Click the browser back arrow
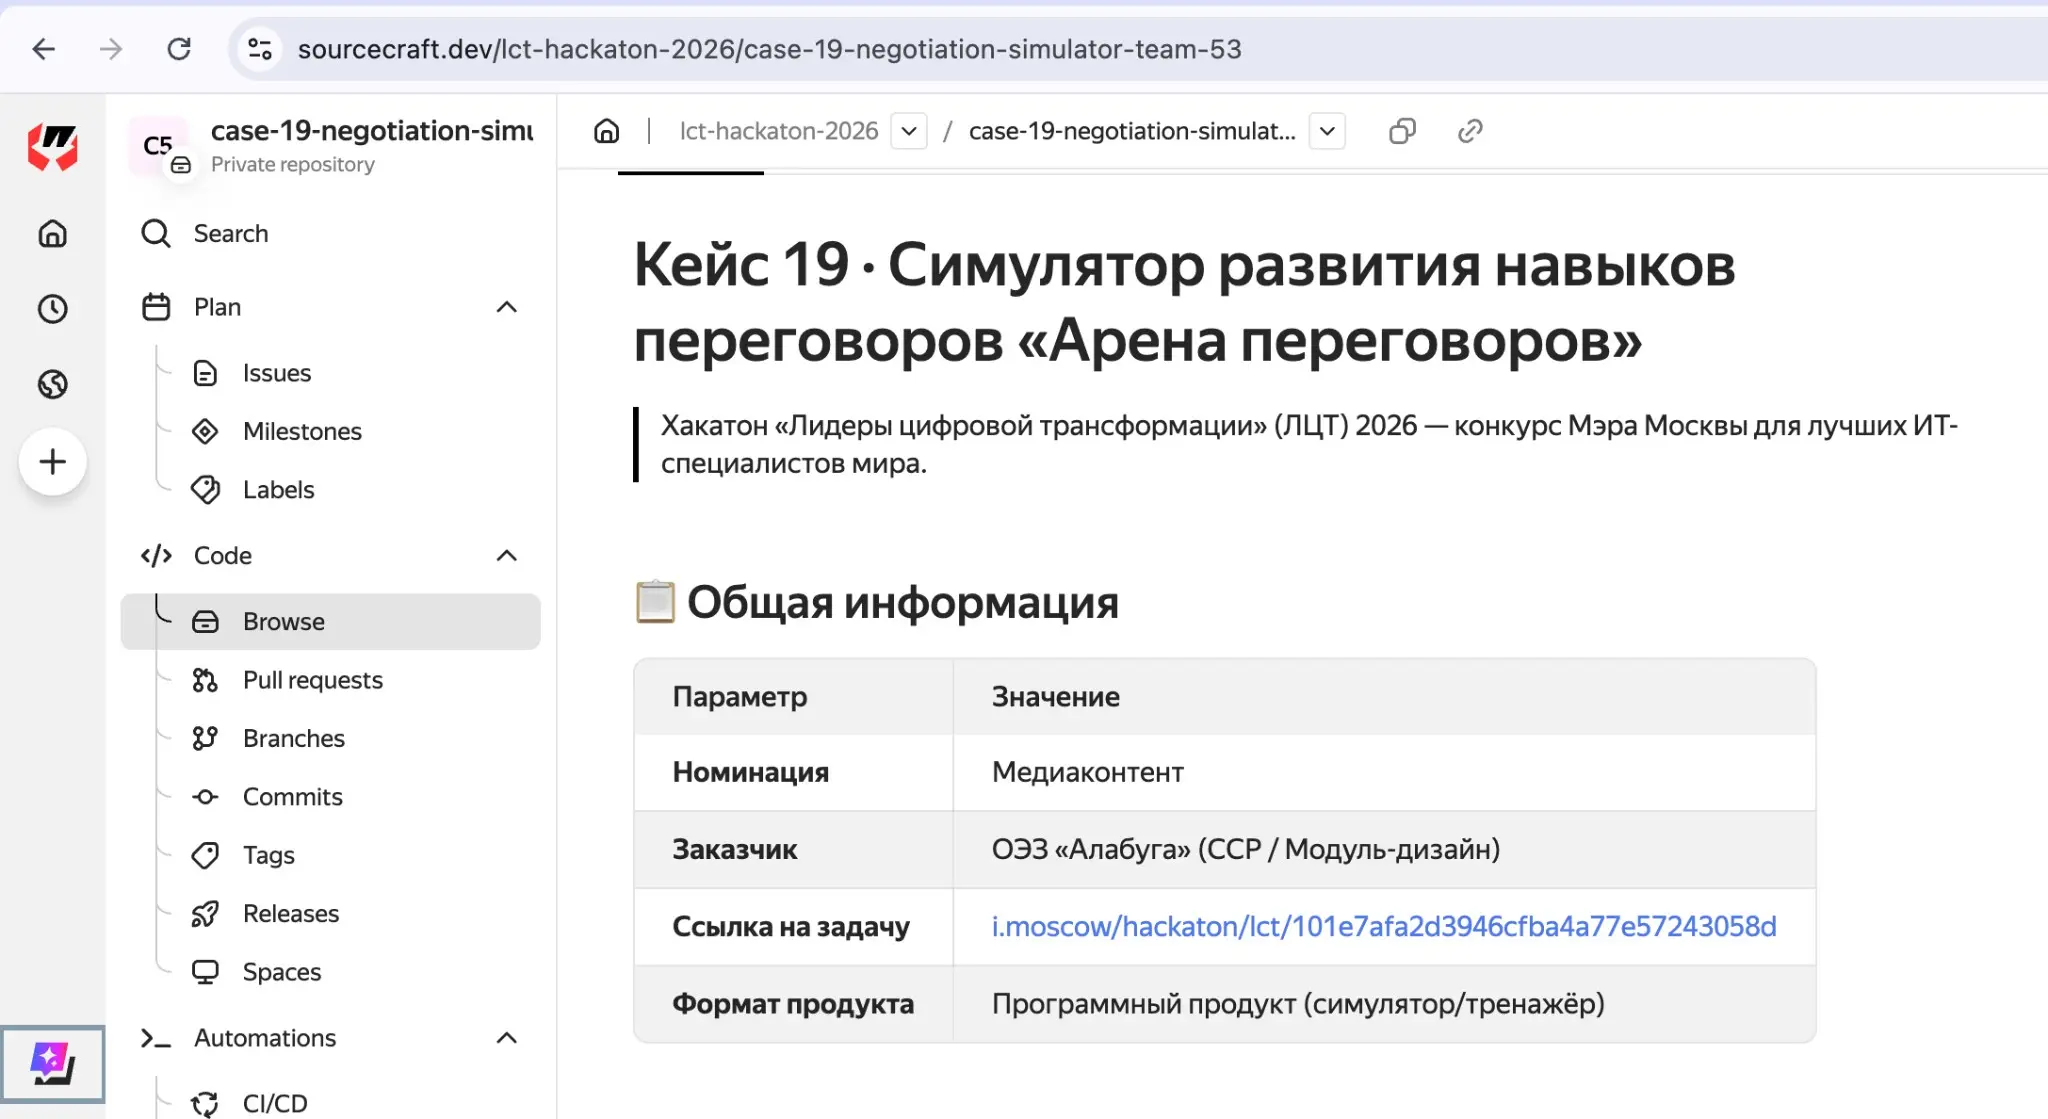Viewport: 2048px width, 1119px height. (x=44, y=49)
